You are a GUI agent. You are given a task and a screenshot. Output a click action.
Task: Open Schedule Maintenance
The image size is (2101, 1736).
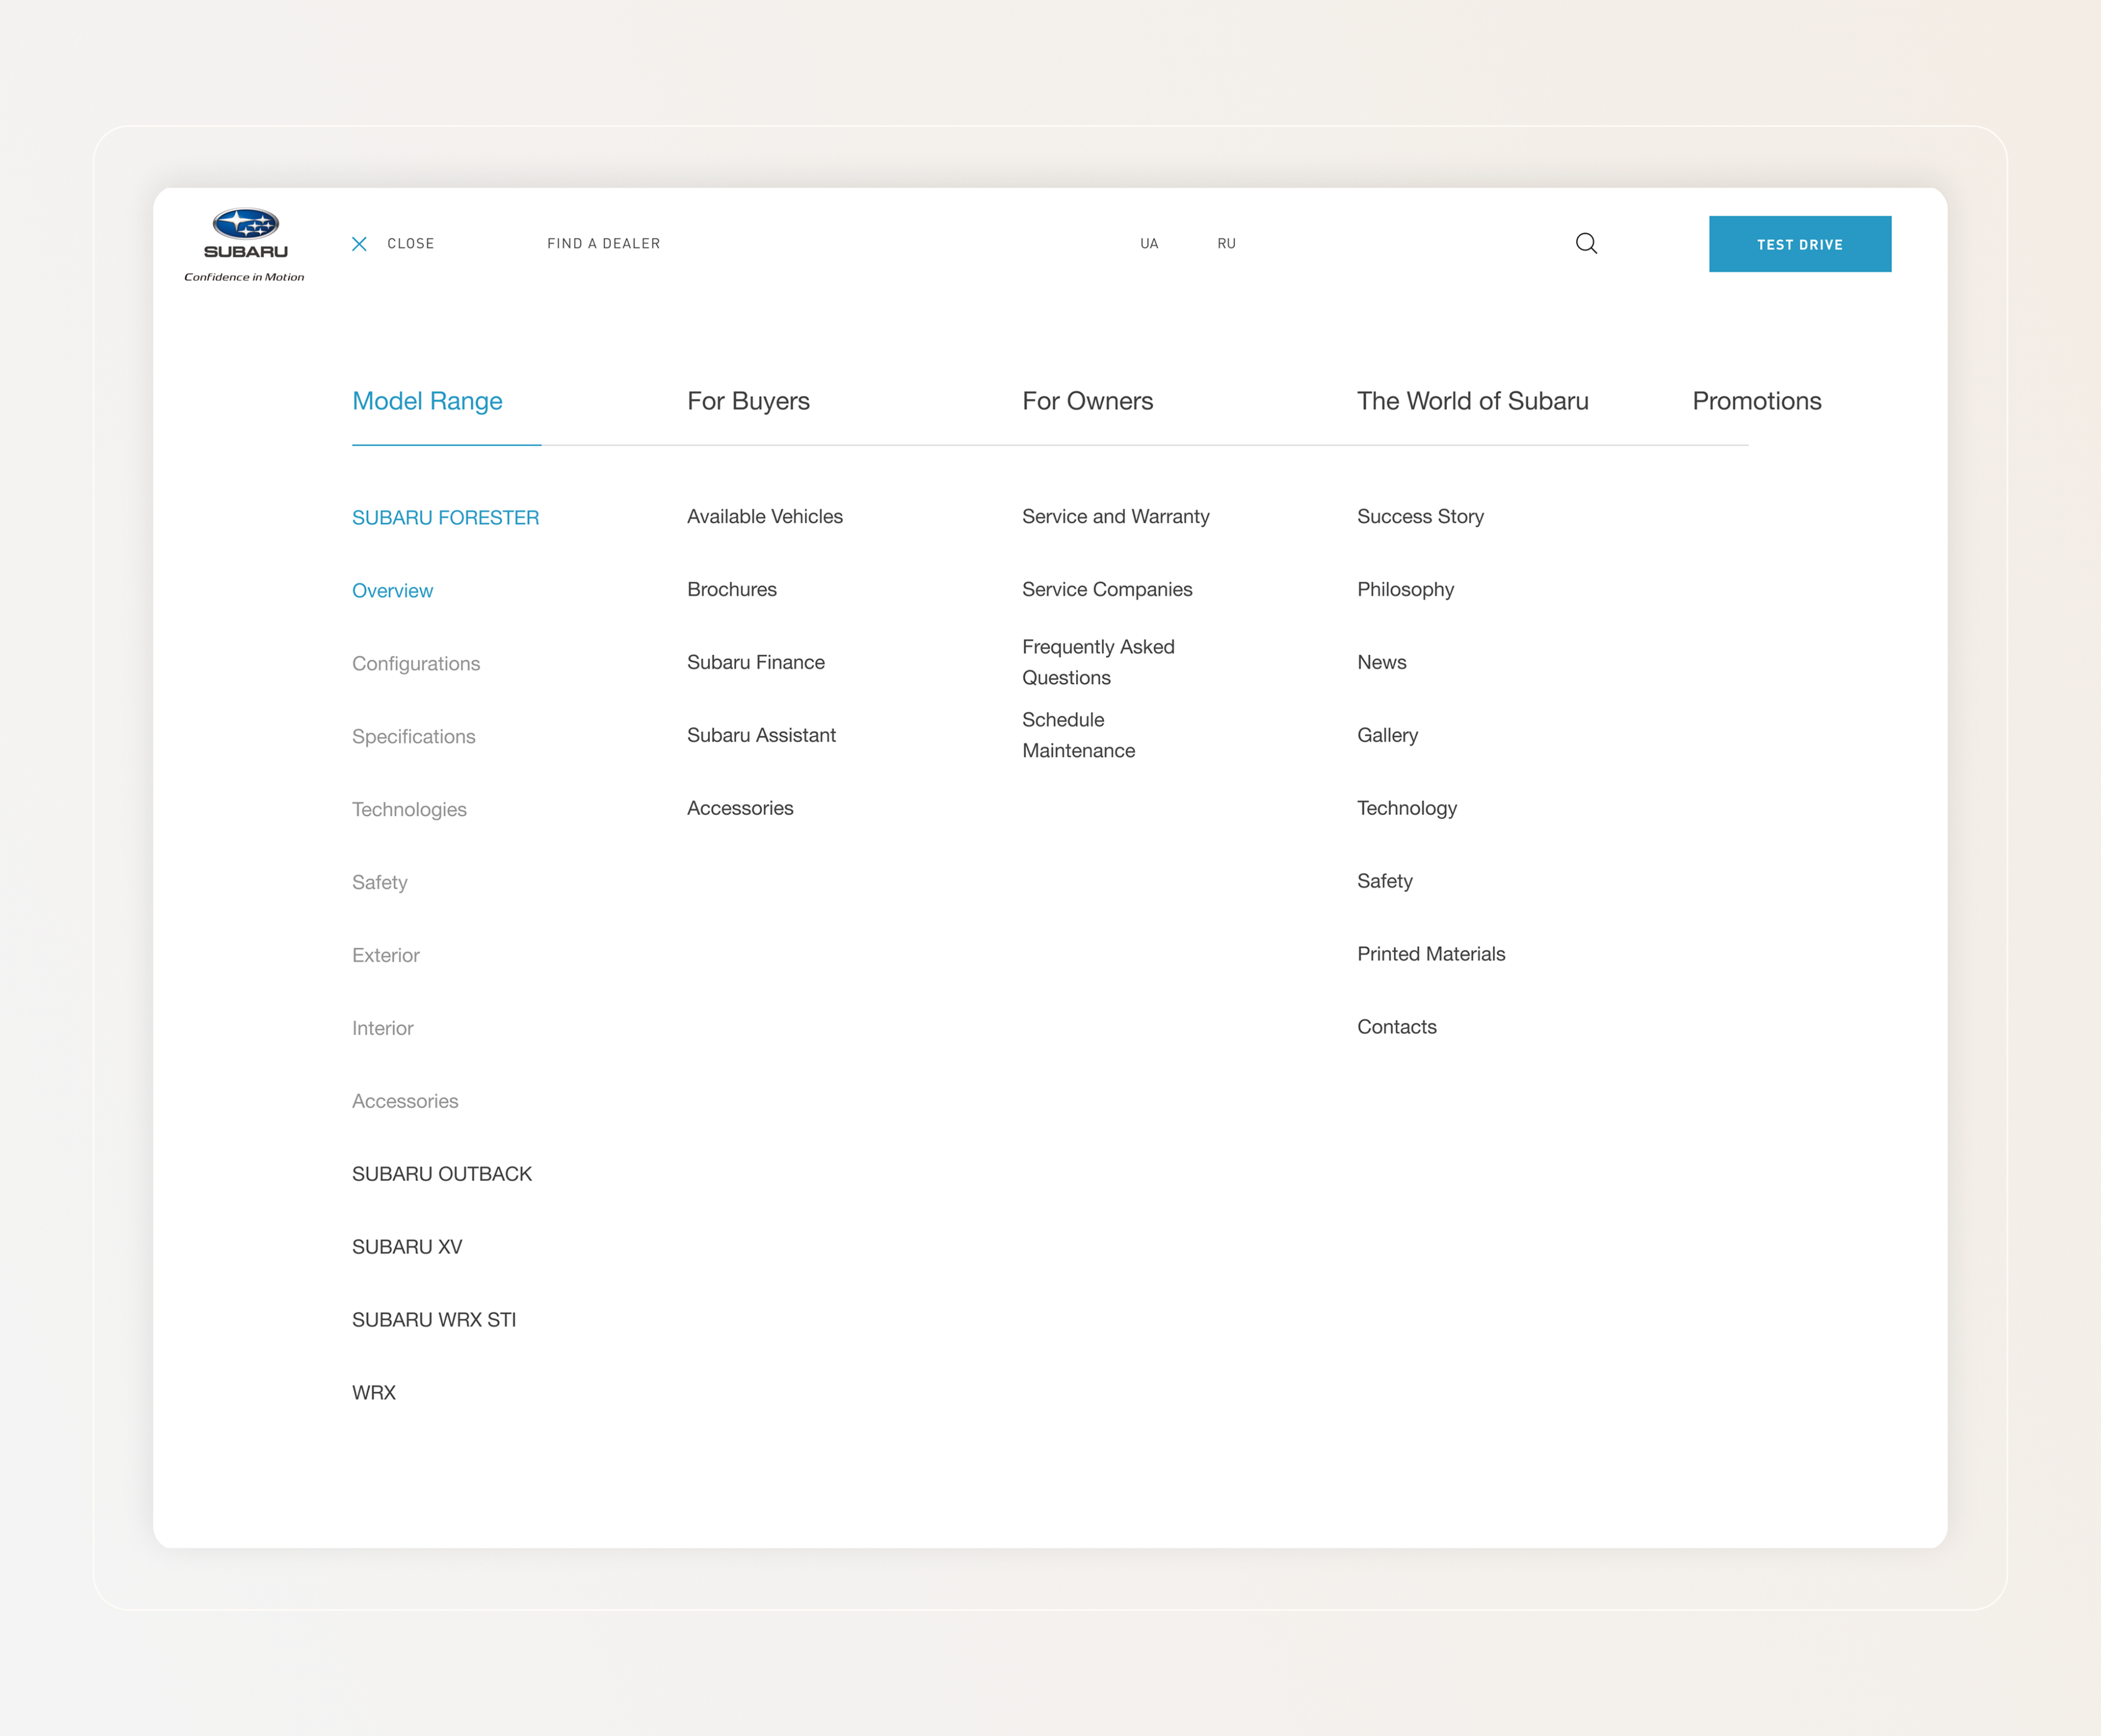tap(1078, 735)
